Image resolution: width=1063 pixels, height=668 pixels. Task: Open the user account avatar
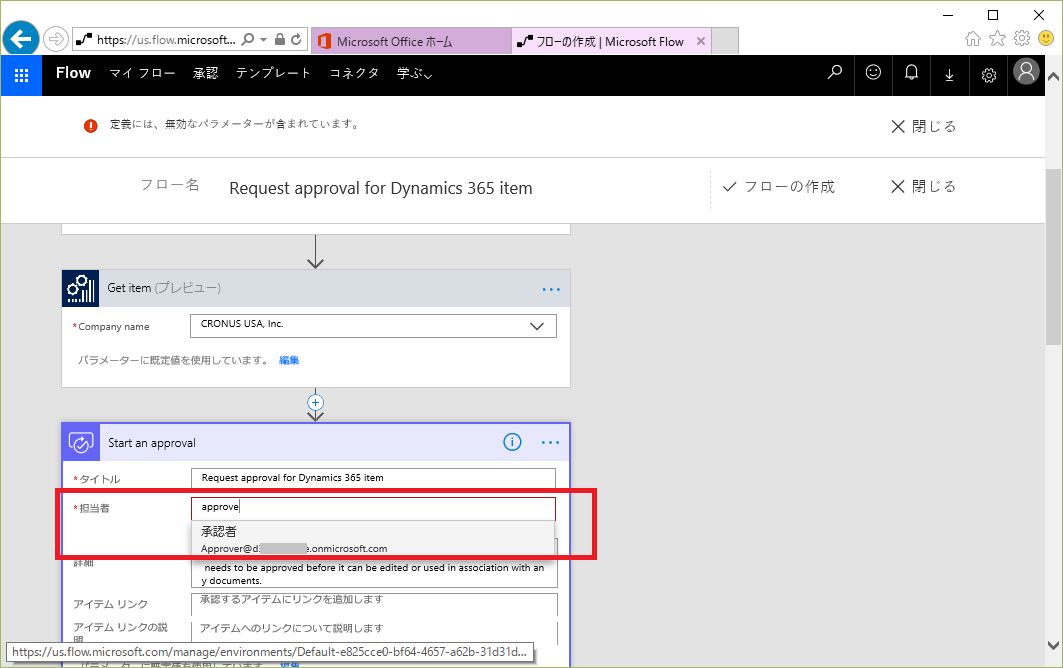(1026, 71)
